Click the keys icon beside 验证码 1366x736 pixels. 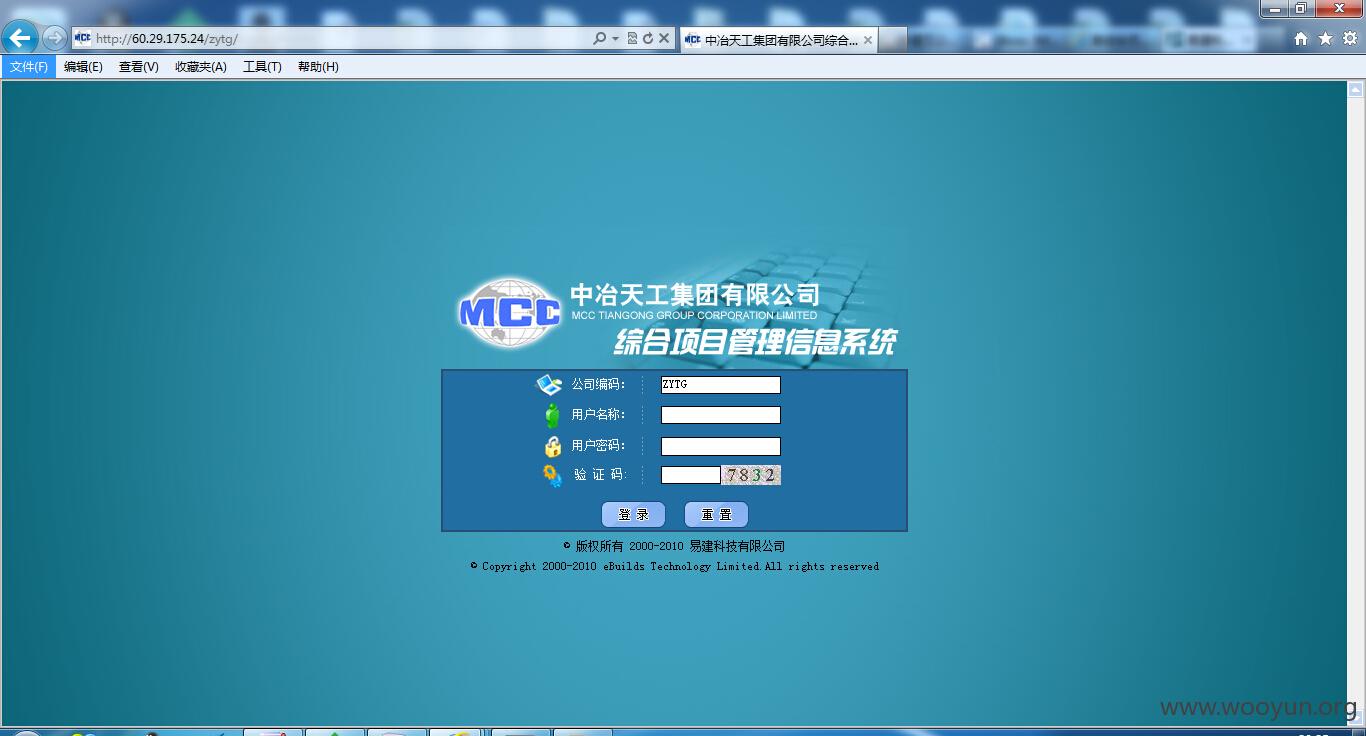(552, 476)
